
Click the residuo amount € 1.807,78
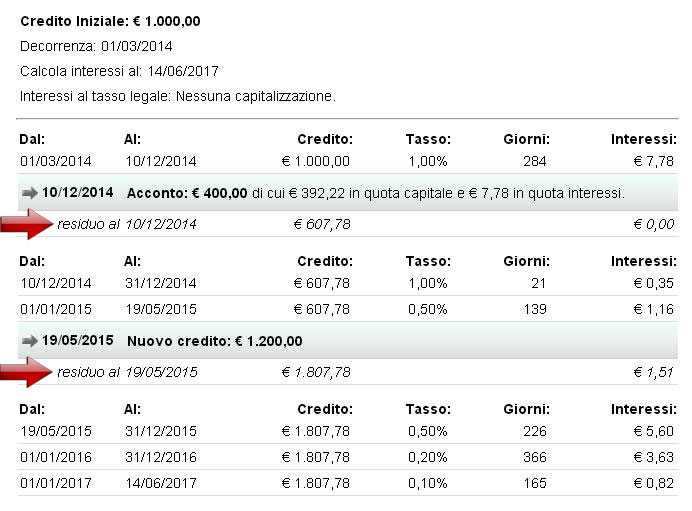click(x=316, y=372)
